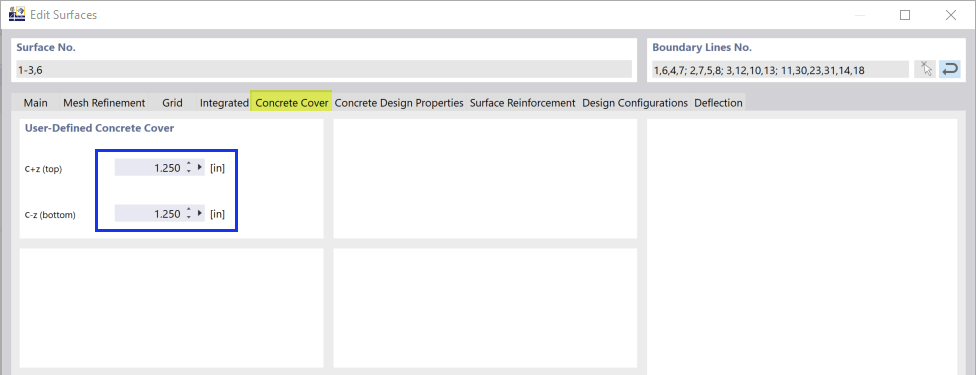Open the Design Configurations tab
976x375 pixels.
[x=635, y=103]
